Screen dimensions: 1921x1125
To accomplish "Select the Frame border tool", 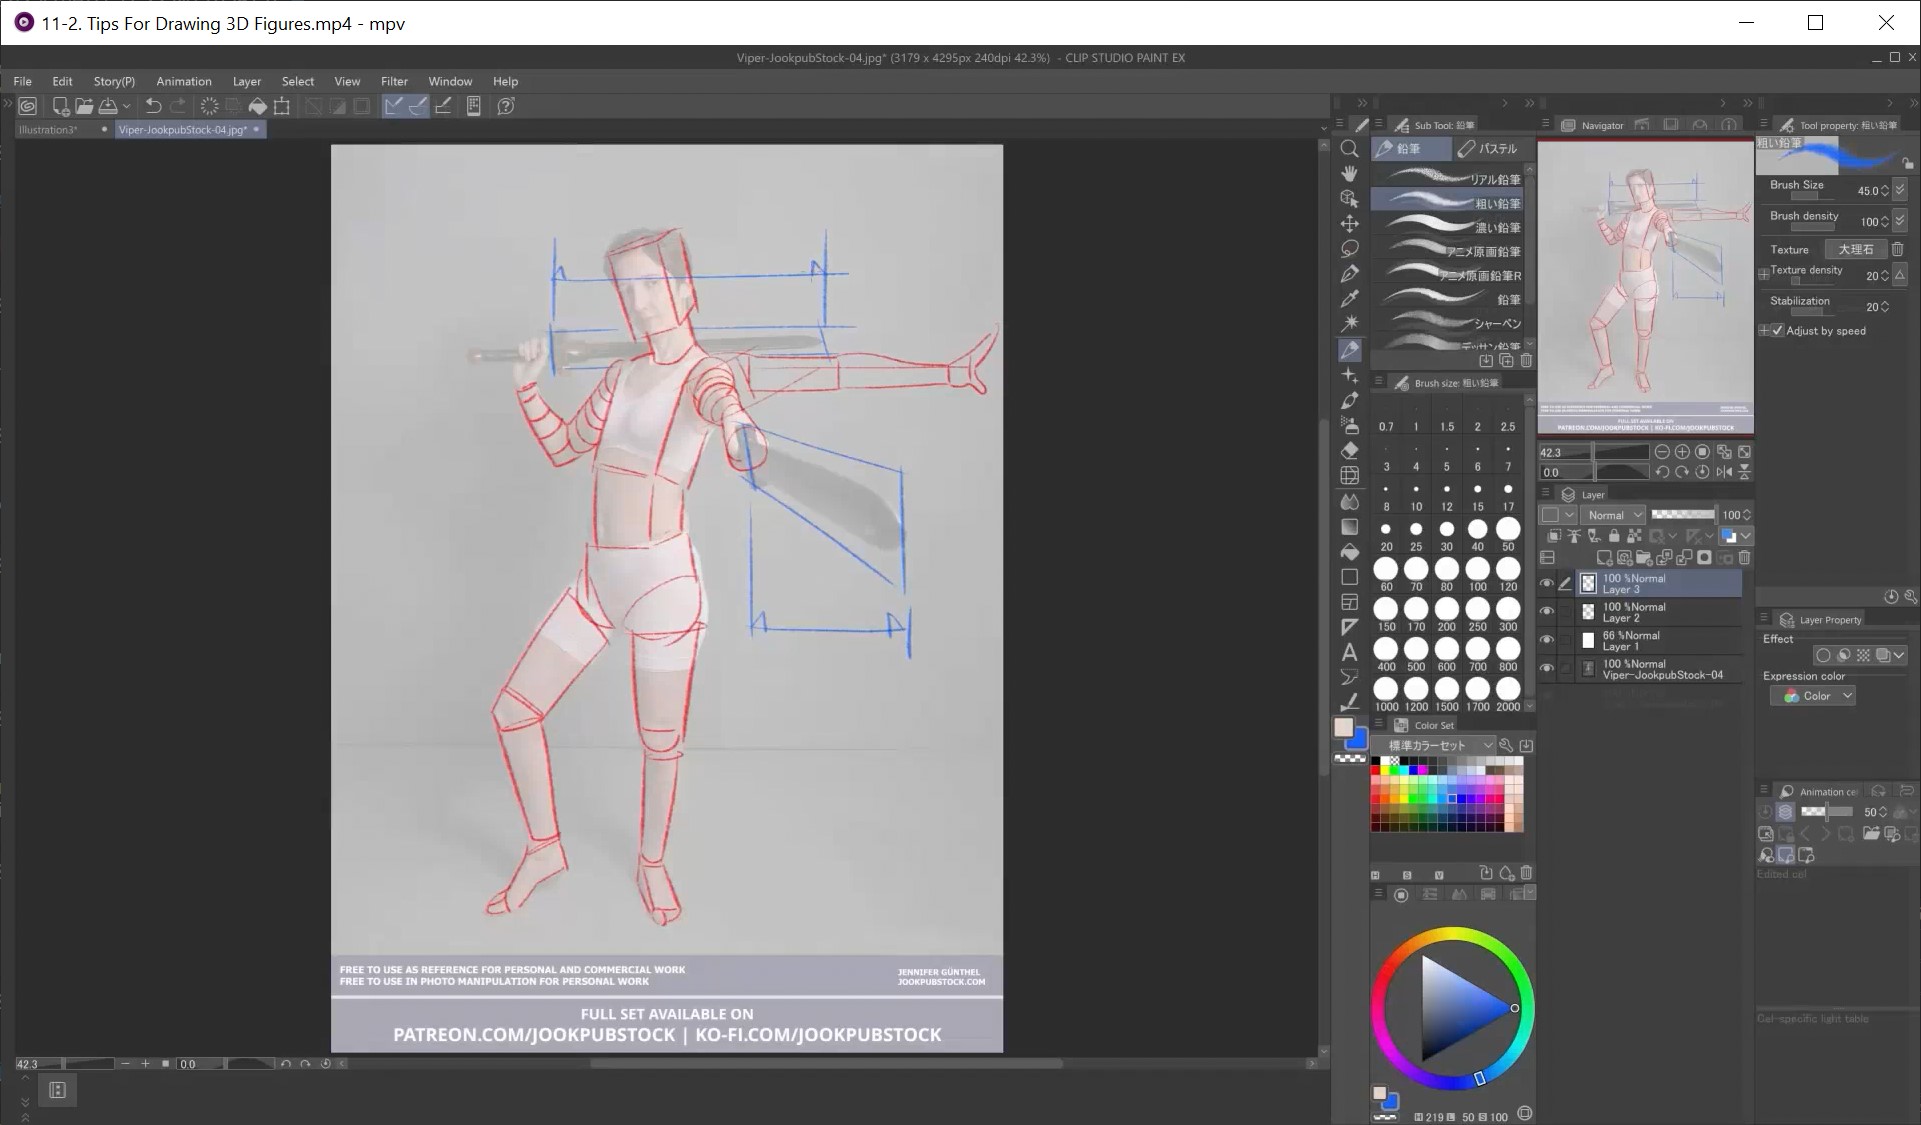I will (x=1349, y=602).
